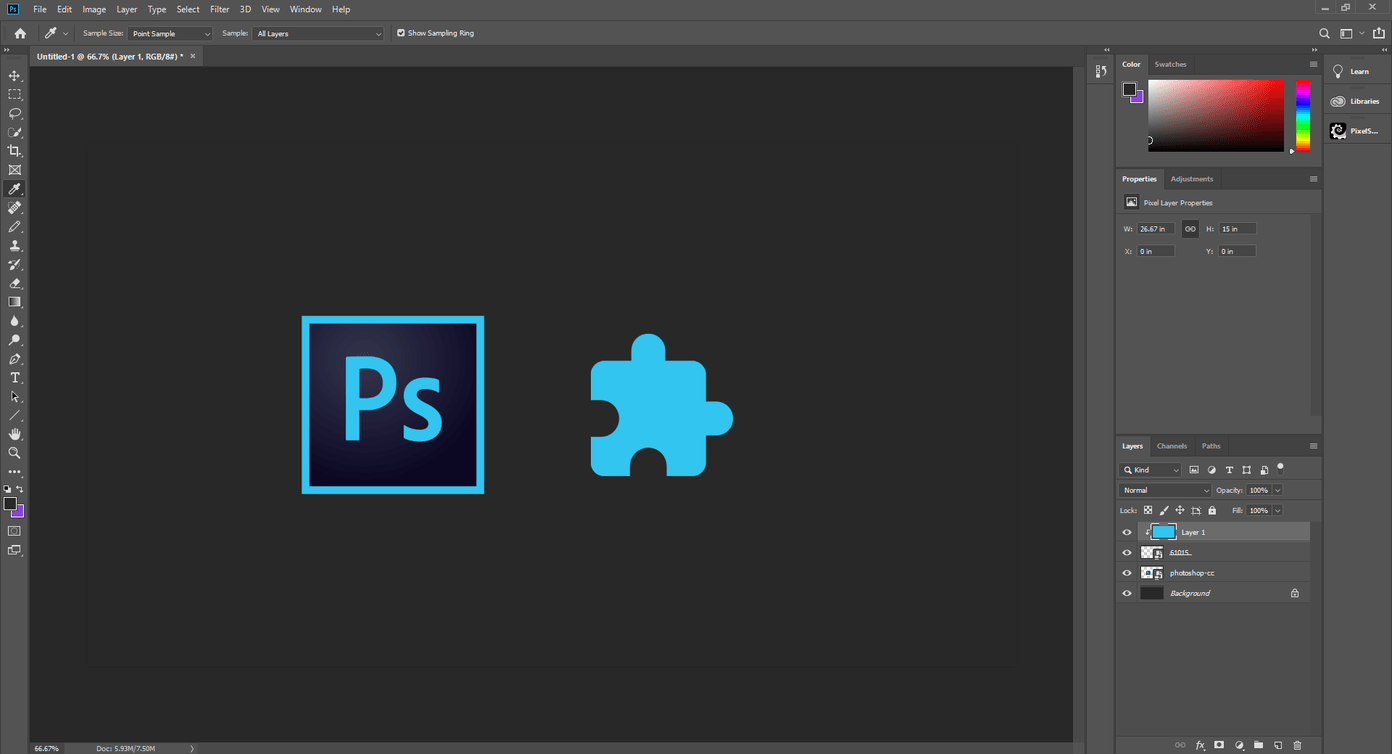Hide Layer 1 with its eye icon

(x=1127, y=532)
